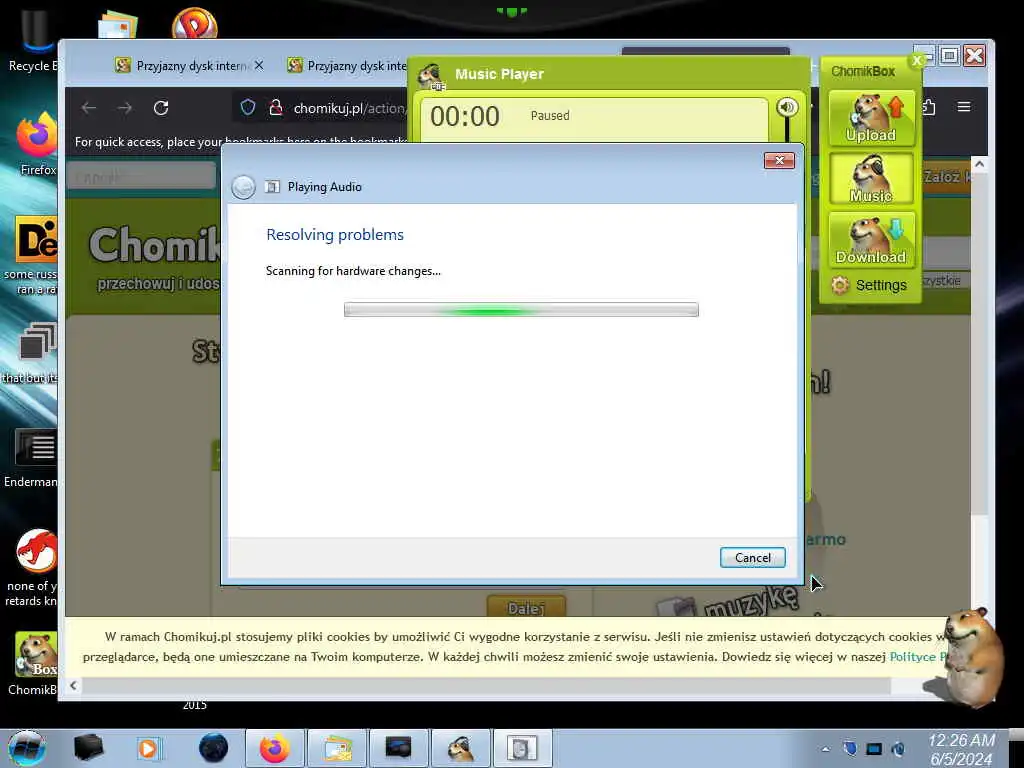Reload the page in Firefox
The width and height of the screenshot is (1024, 768).
pos(161,108)
